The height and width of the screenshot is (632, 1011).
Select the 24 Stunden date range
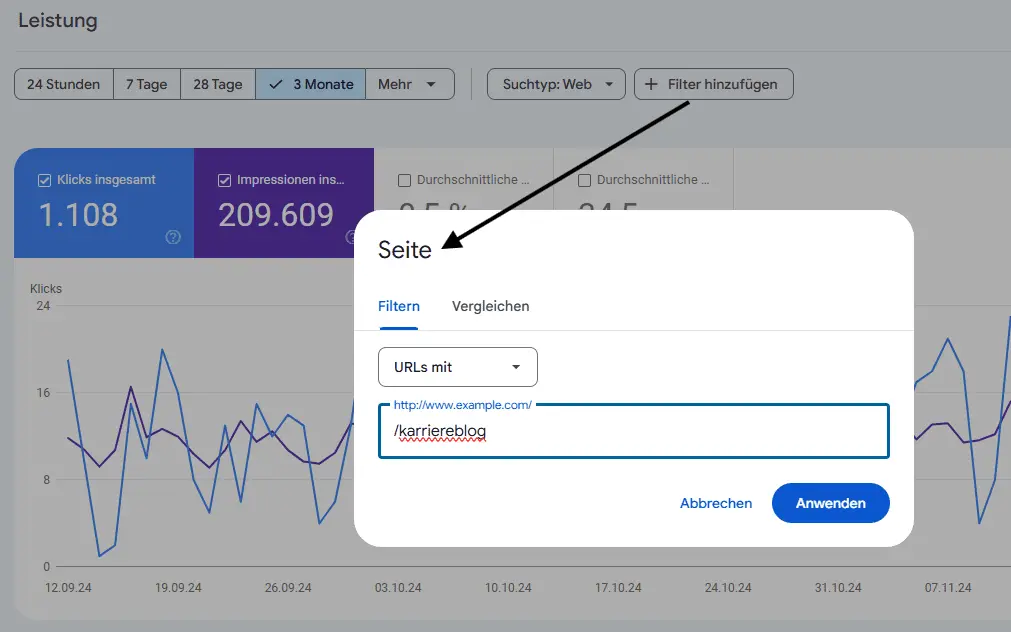tap(64, 85)
